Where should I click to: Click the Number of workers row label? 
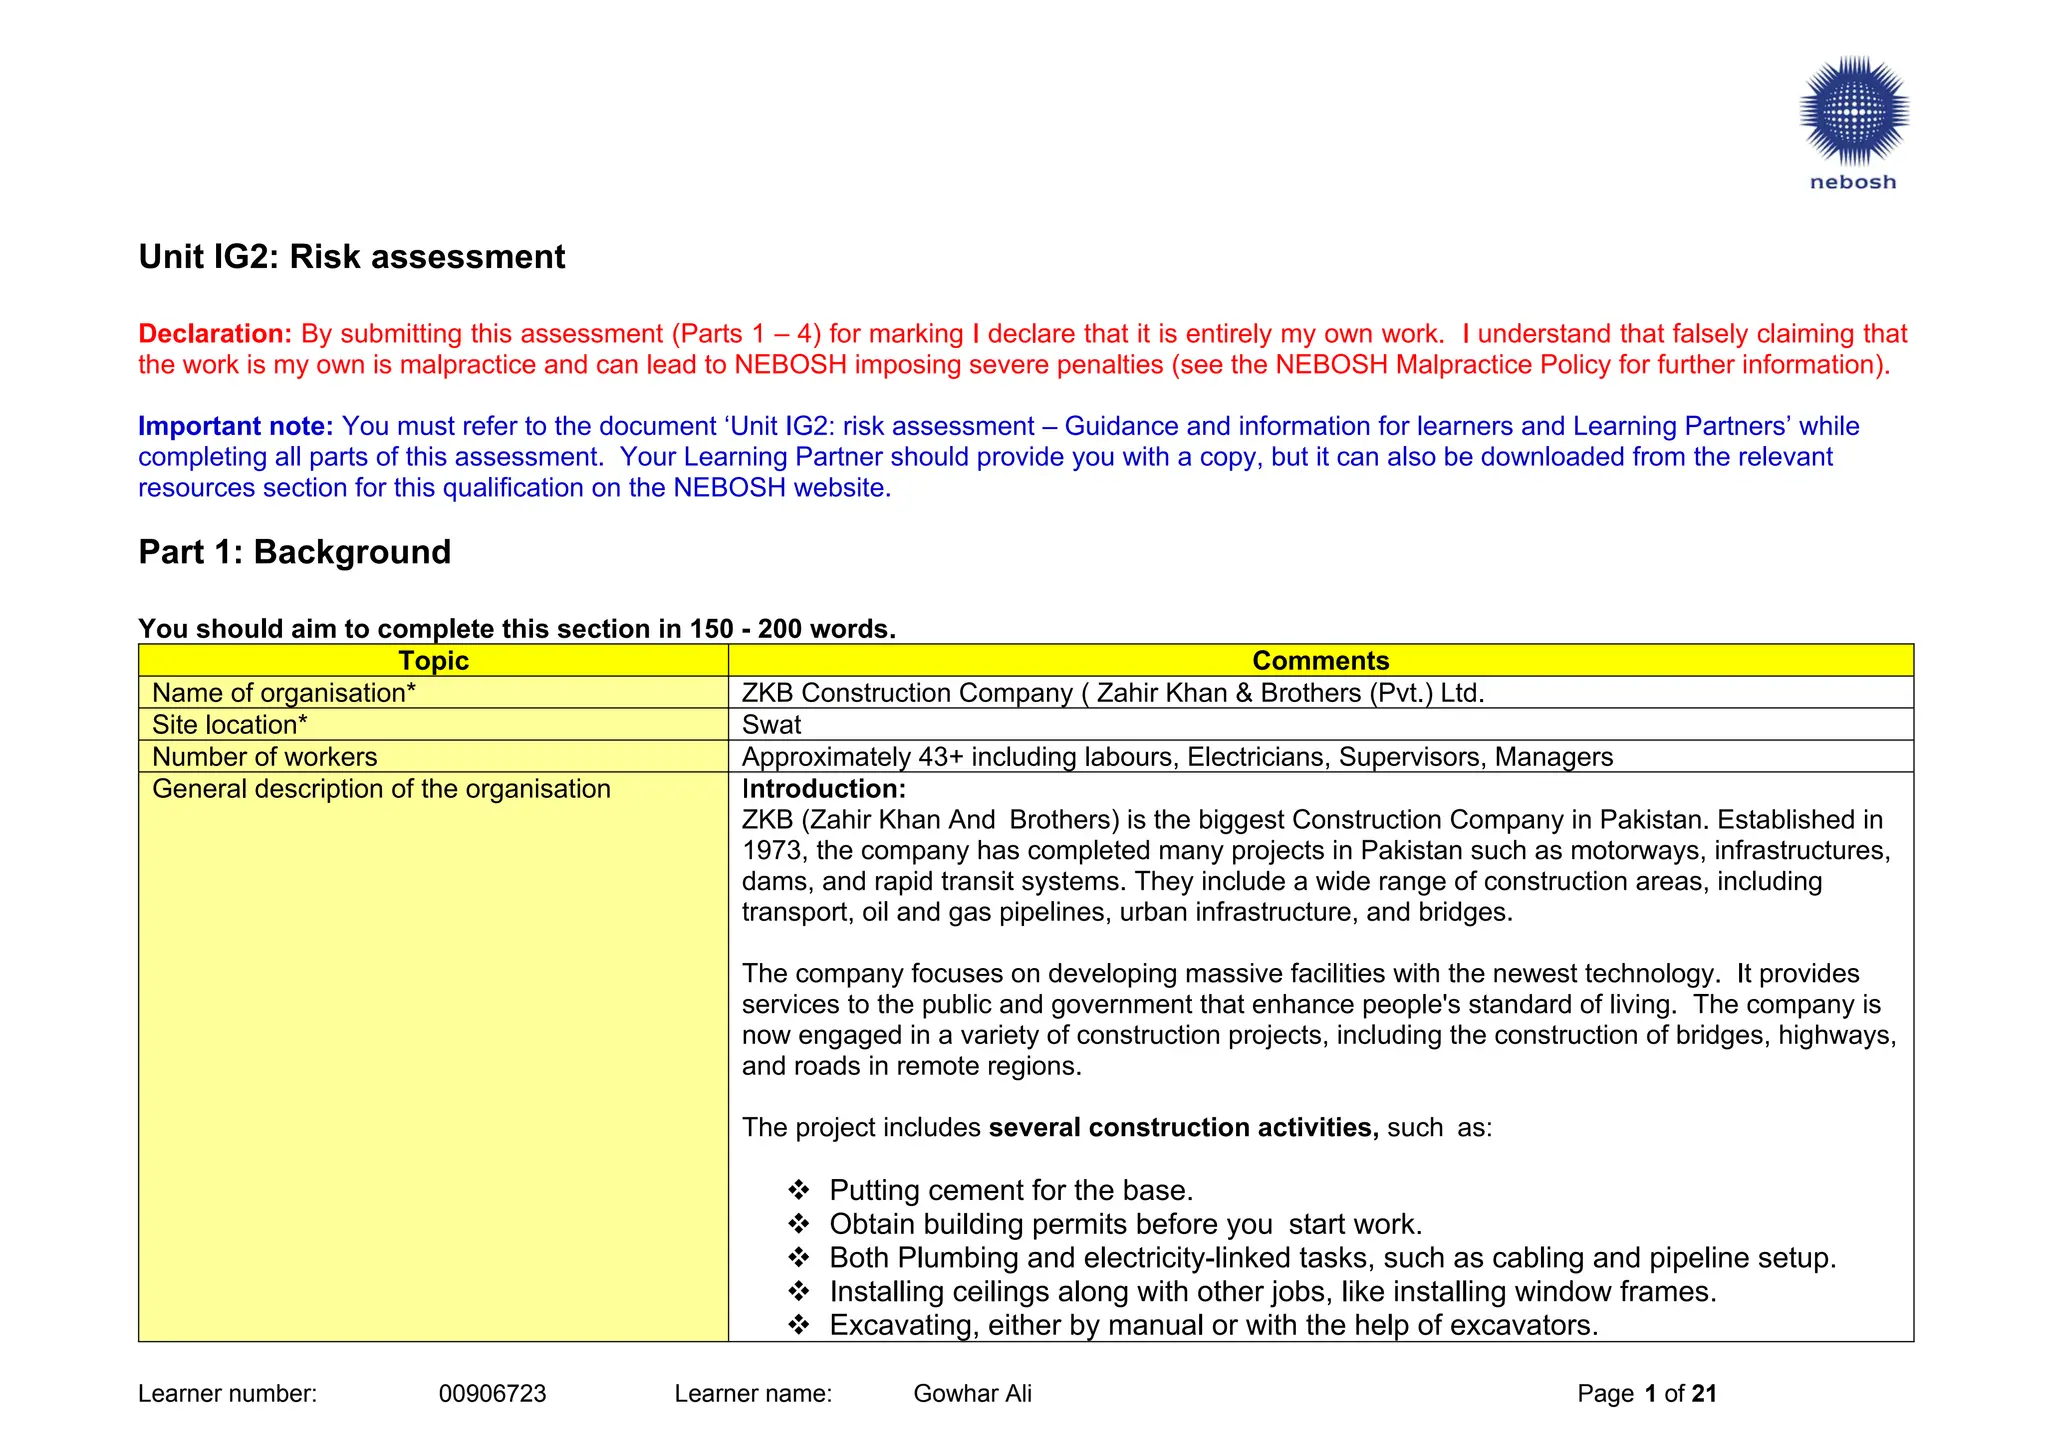(264, 757)
